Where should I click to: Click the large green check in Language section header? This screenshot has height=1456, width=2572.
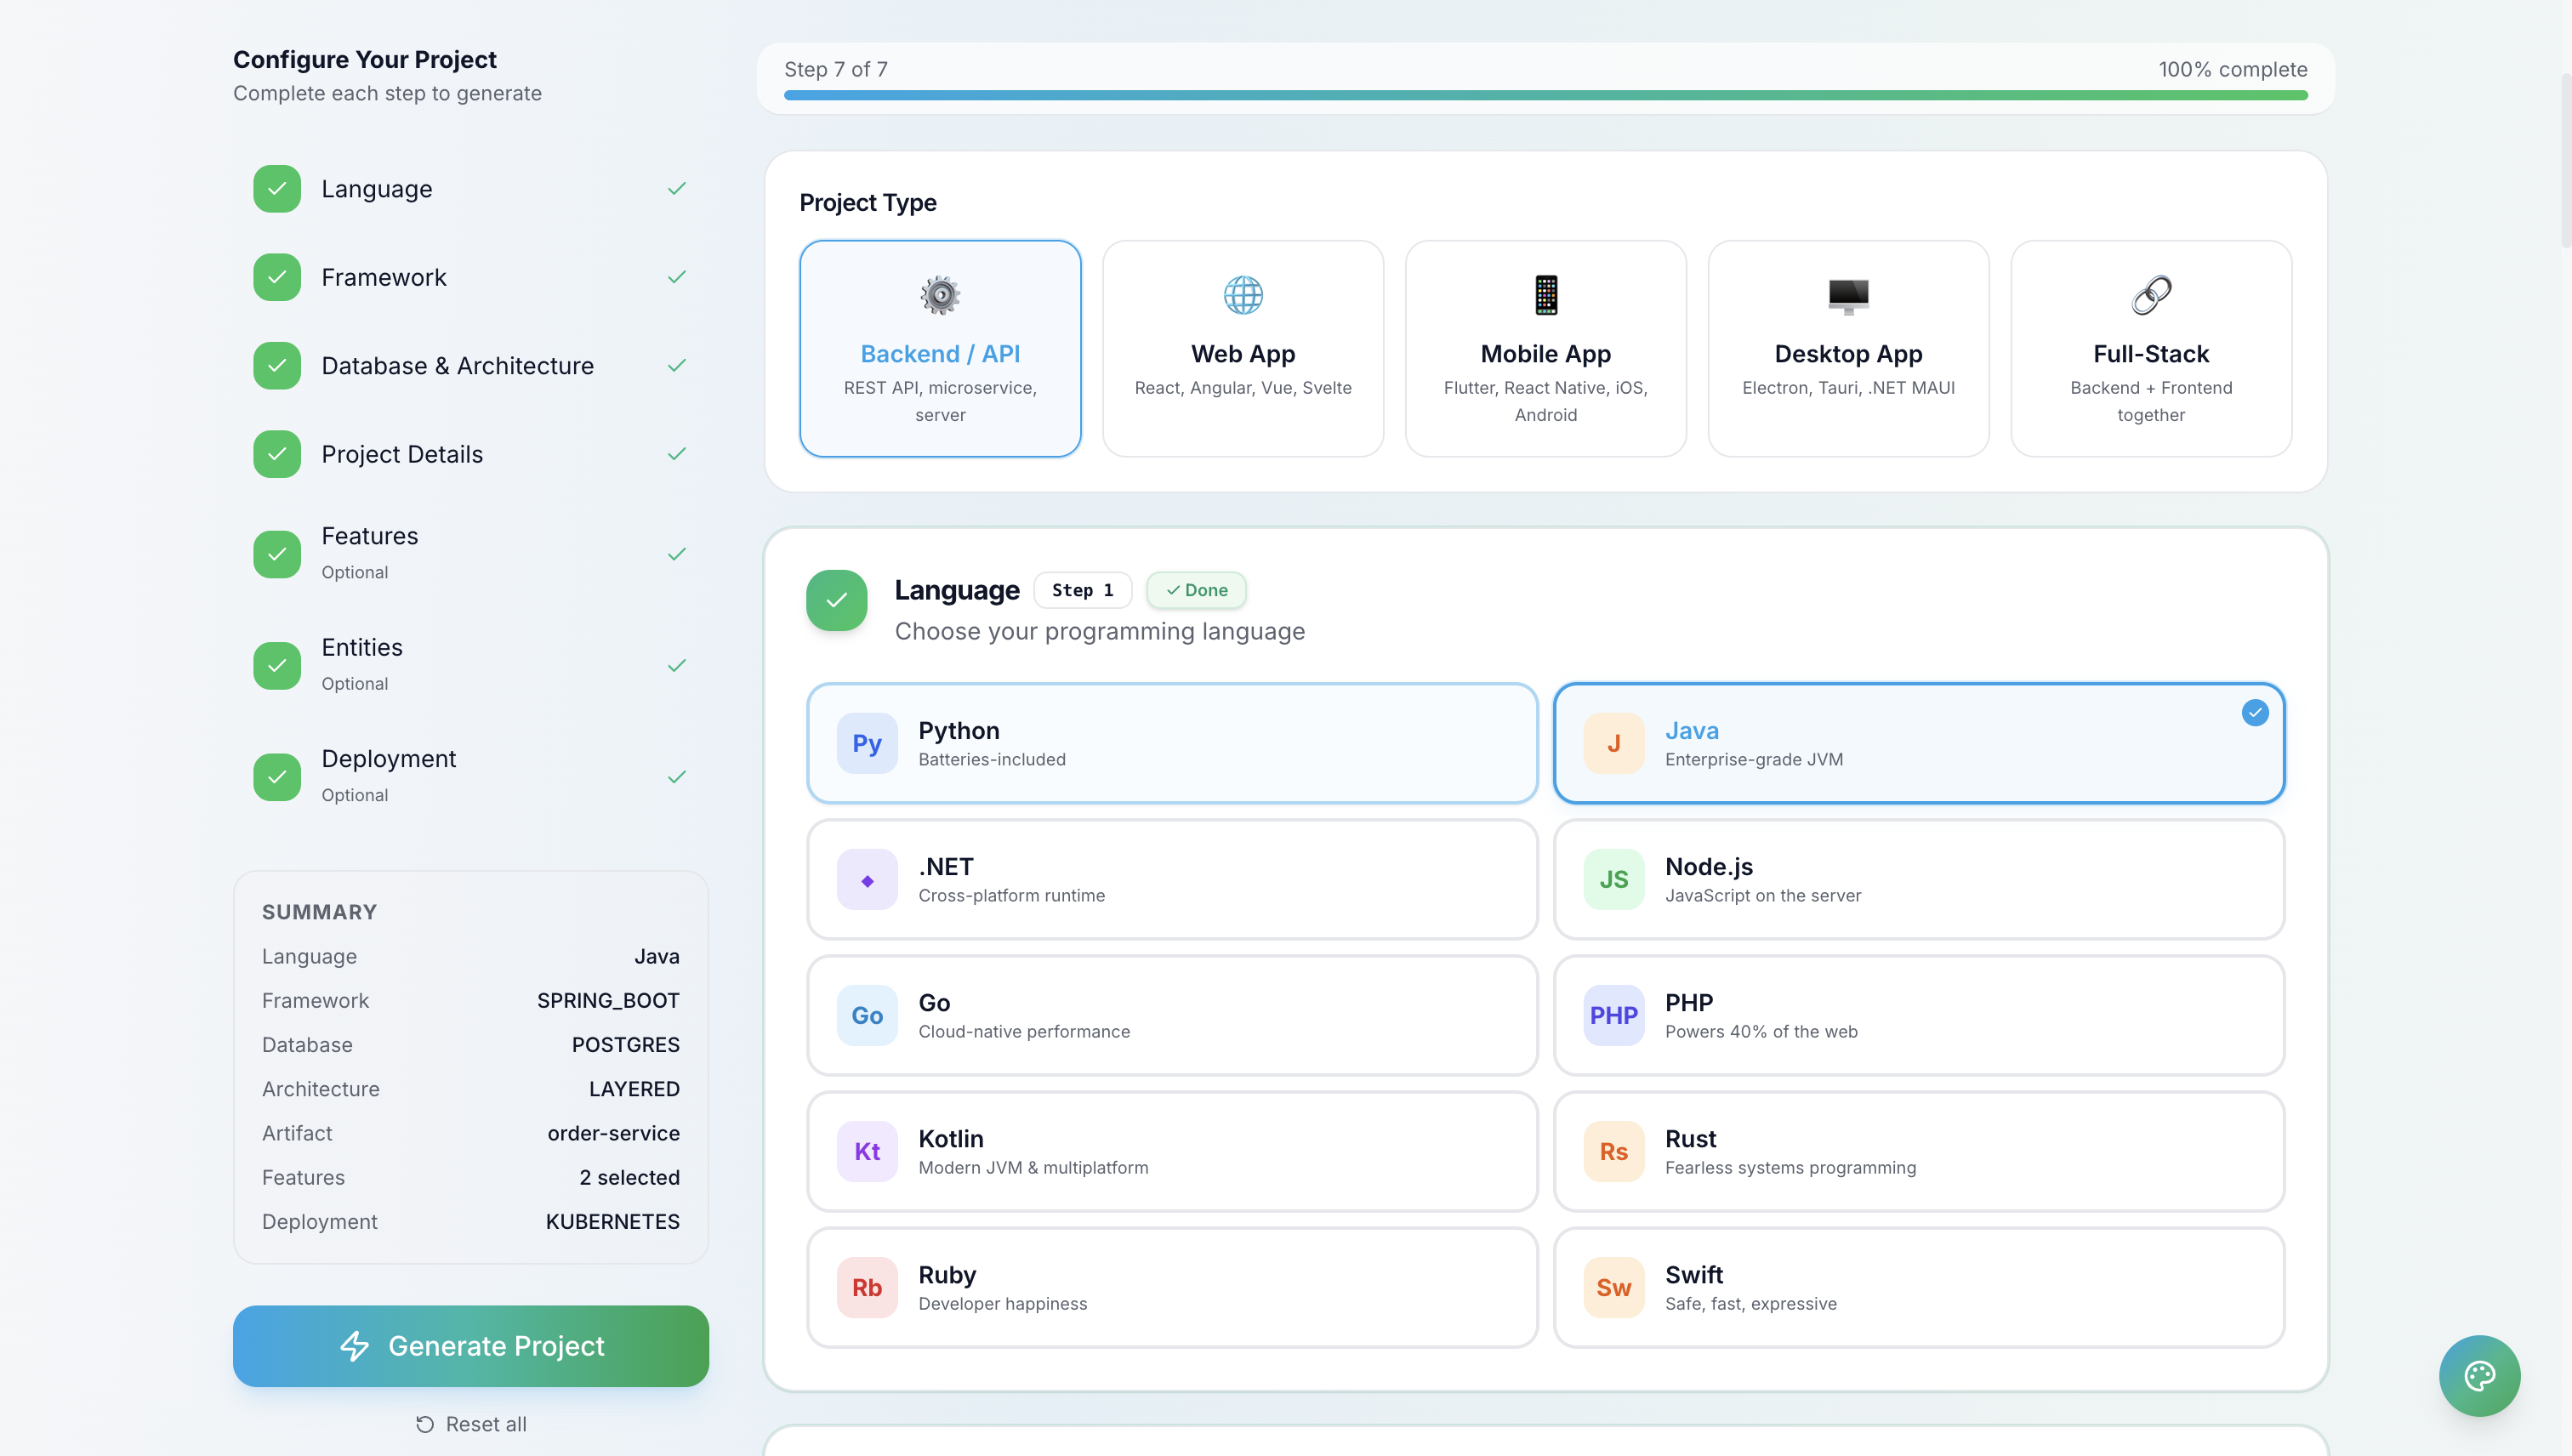(837, 600)
